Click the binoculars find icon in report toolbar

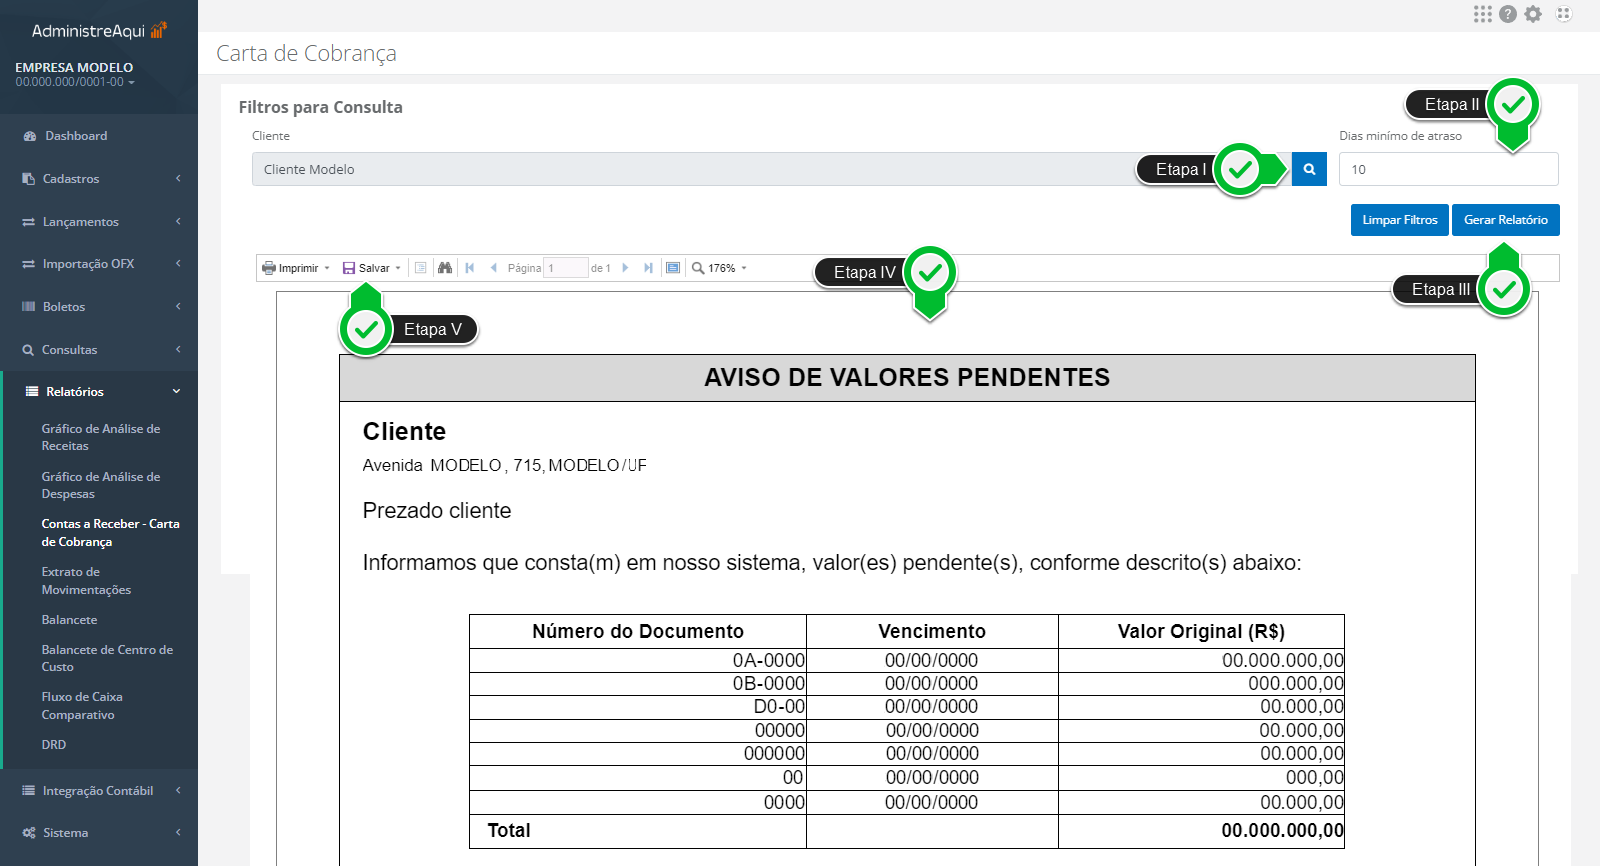[445, 268]
